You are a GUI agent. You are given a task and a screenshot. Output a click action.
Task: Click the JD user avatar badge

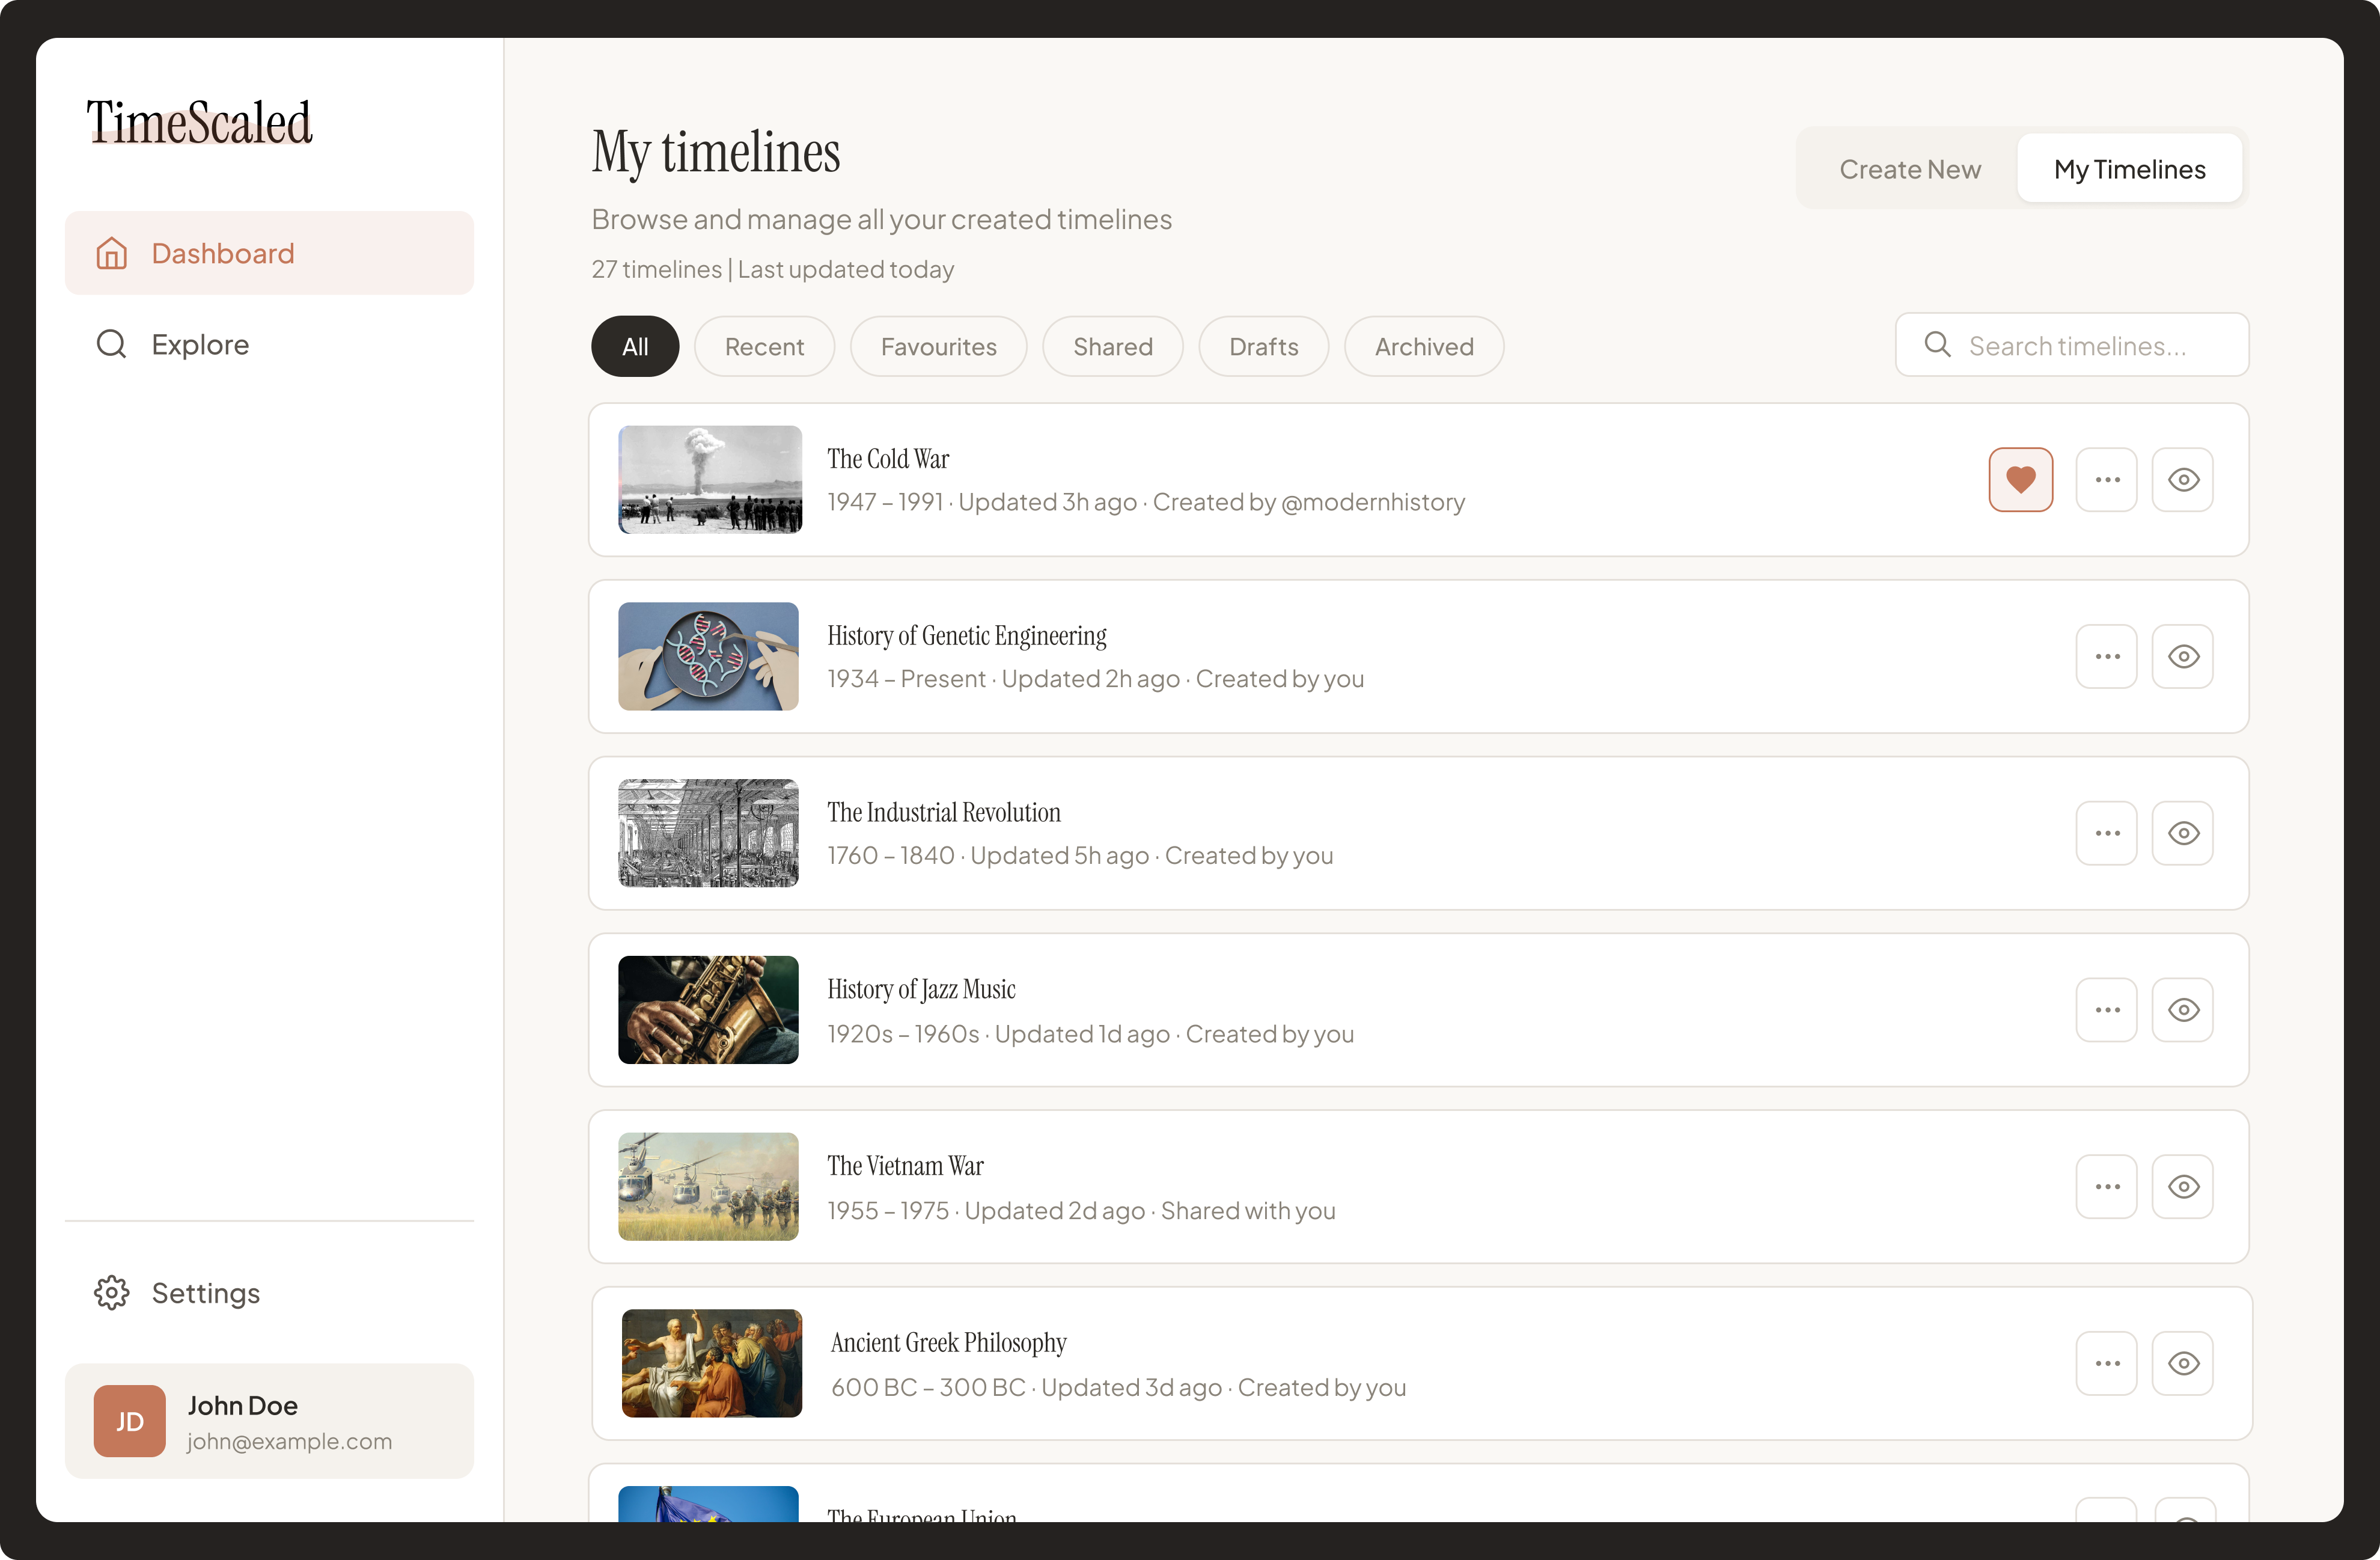pos(129,1420)
